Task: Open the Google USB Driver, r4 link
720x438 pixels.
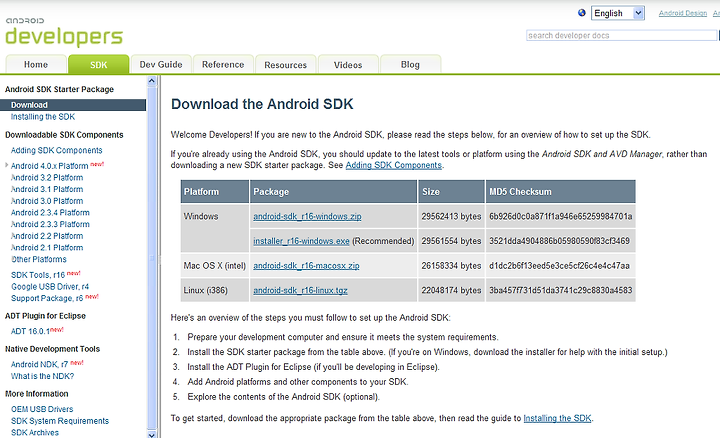Action: tap(50, 286)
